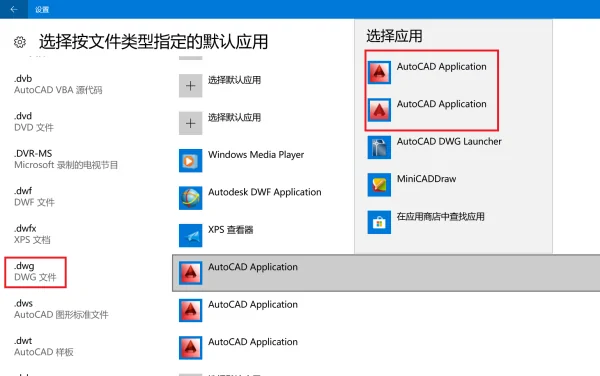This screenshot has height=376, width=600.
Task: Click the .dwt AutoCAD 样板 entry
Action: coord(44,347)
